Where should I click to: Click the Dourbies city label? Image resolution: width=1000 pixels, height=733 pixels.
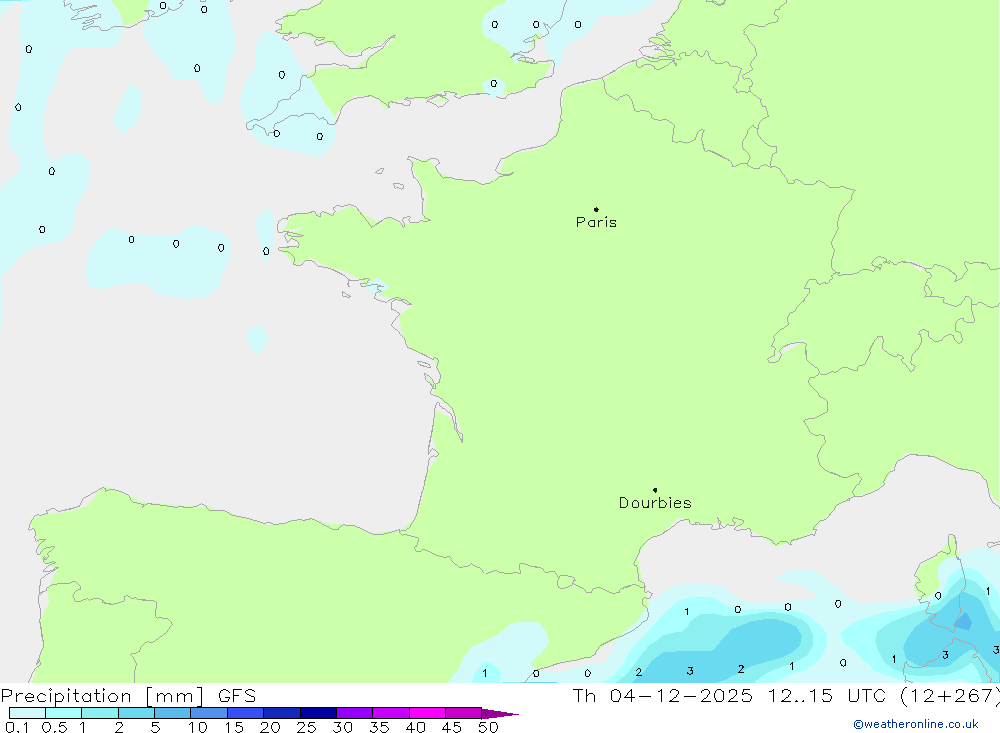[655, 503]
